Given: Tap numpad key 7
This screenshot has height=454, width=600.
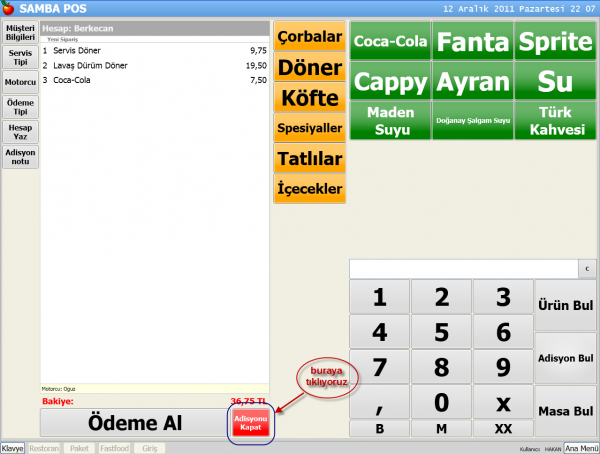Looking at the screenshot, I should tap(379, 367).
